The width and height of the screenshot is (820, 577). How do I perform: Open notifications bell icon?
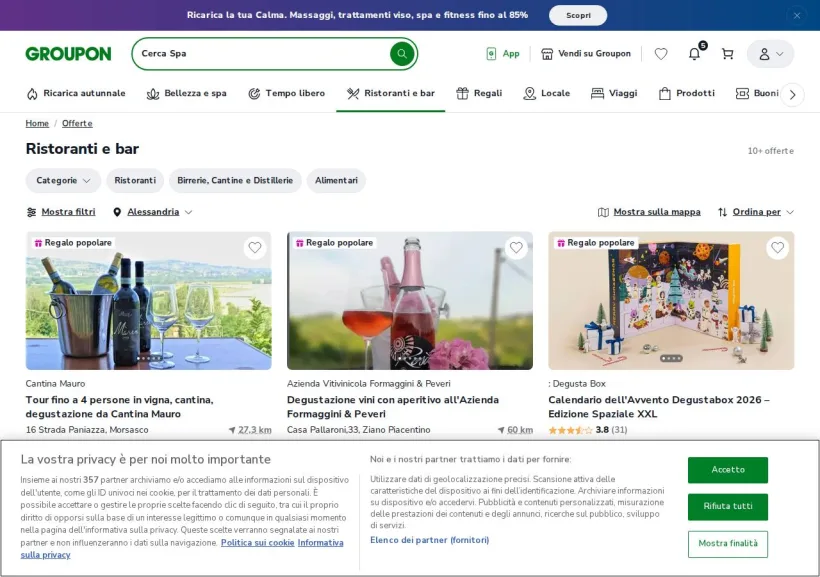(694, 53)
